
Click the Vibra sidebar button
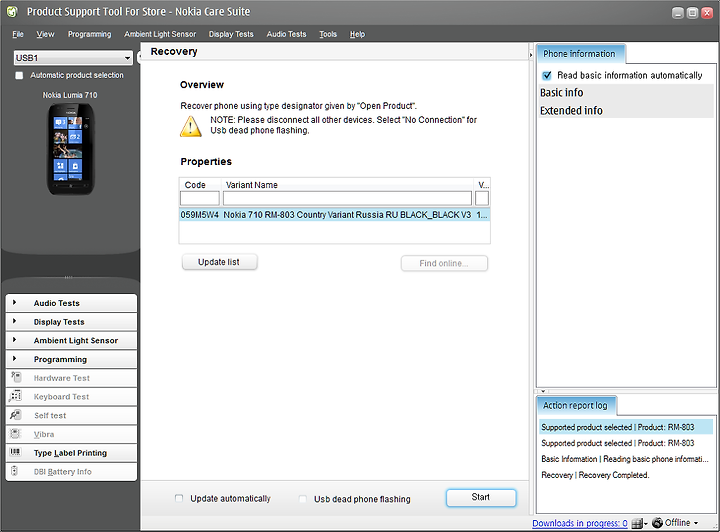(x=71, y=434)
